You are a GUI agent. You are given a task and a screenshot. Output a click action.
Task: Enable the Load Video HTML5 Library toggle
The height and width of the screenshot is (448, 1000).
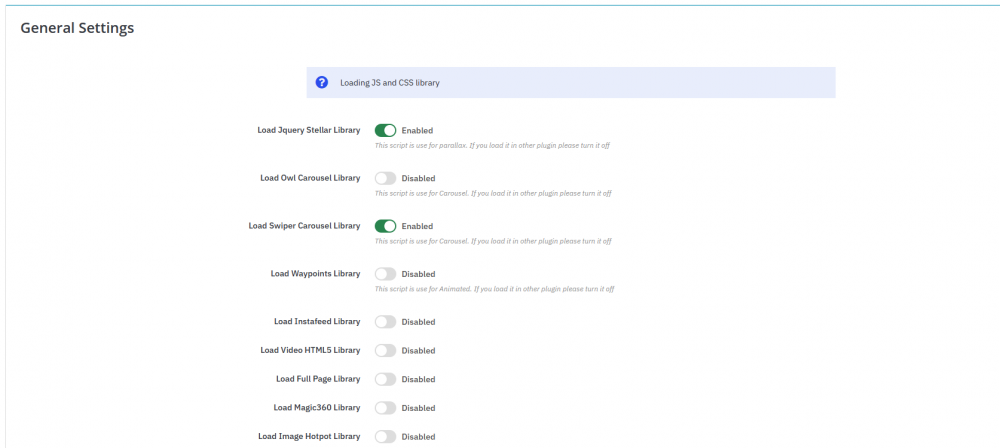coord(385,350)
